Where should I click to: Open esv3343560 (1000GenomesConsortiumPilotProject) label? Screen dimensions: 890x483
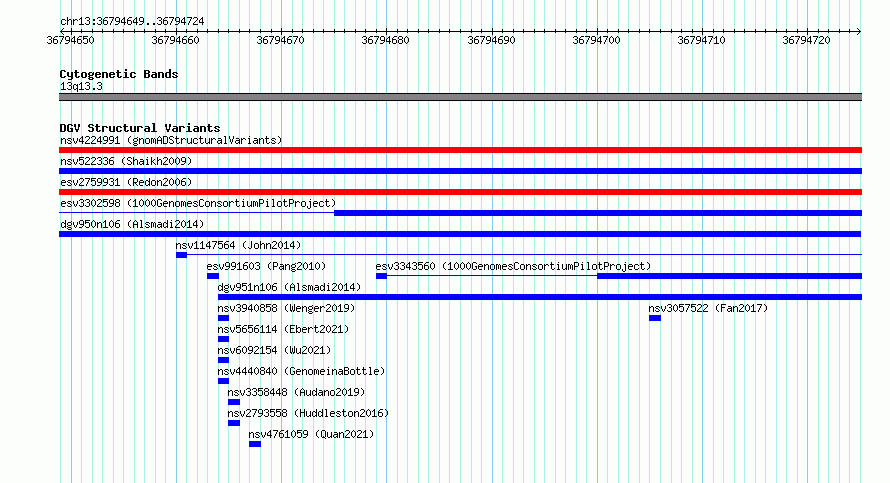coord(513,266)
